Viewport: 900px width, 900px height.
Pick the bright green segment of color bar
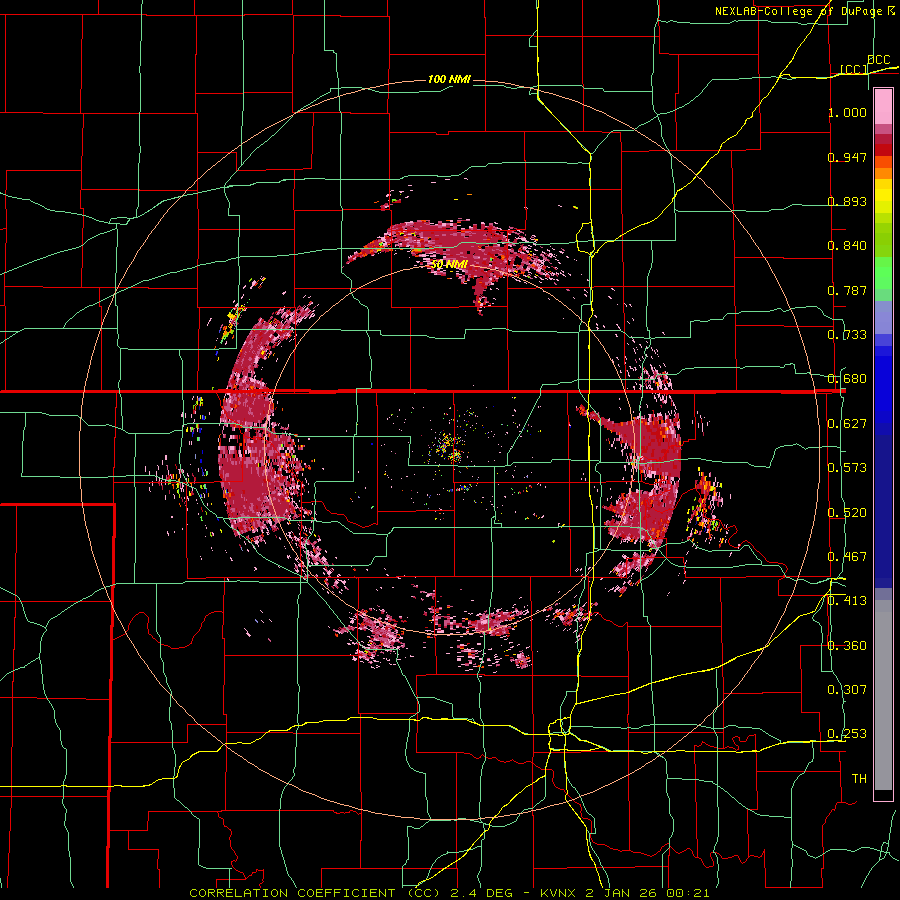click(883, 273)
